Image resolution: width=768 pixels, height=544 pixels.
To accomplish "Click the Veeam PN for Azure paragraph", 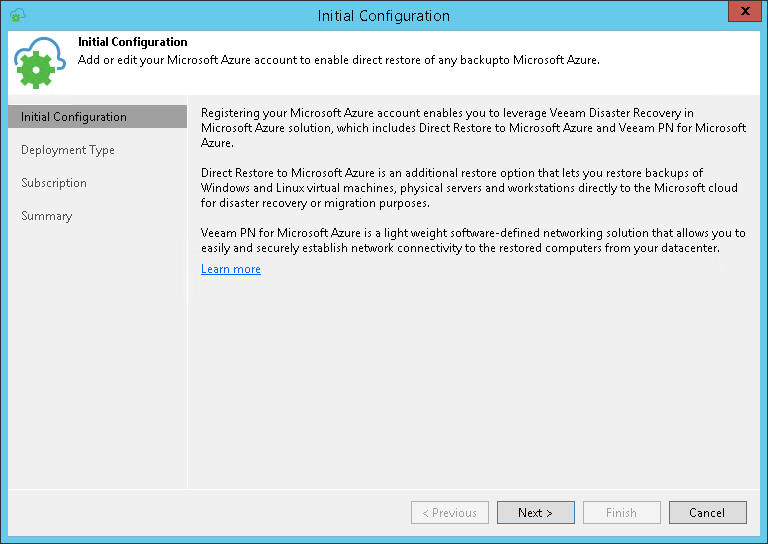I will click(x=473, y=240).
